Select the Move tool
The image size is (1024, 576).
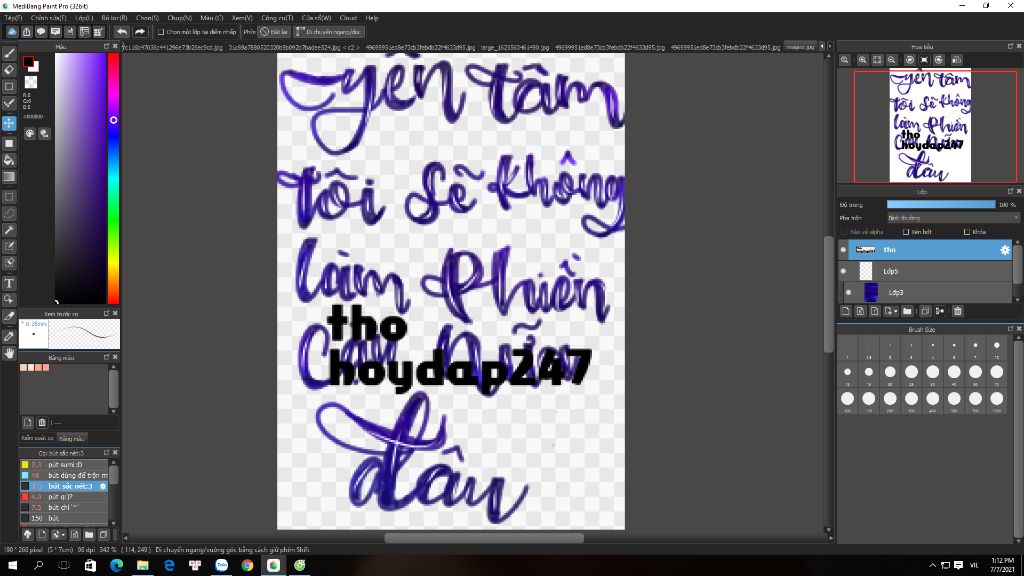9,123
